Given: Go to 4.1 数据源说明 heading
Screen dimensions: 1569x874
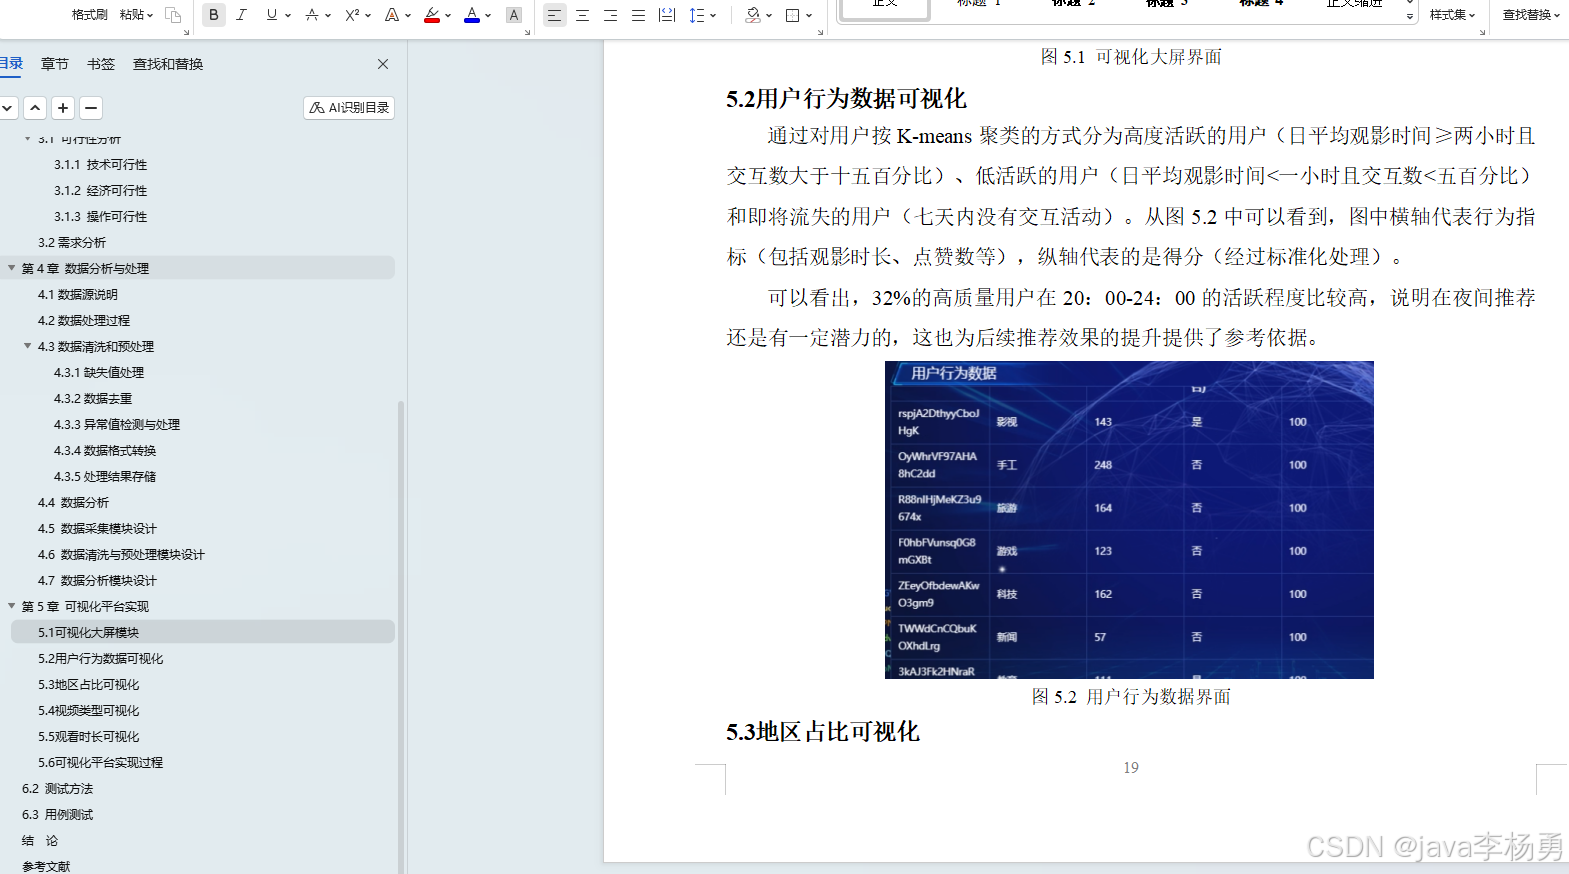Looking at the screenshot, I should (78, 295).
